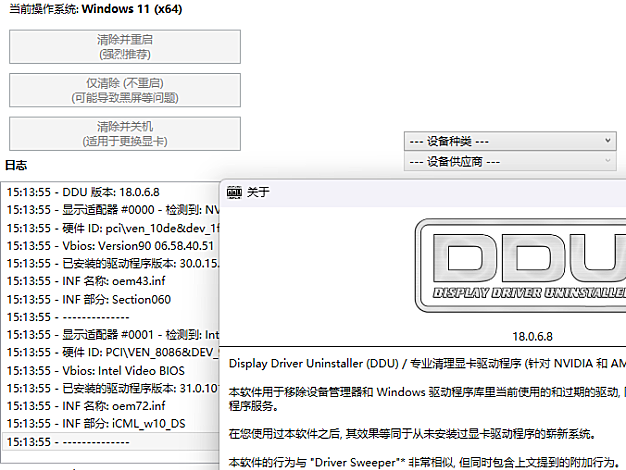
Task: Click the DDU logo image in About dialog
Action: (520, 266)
